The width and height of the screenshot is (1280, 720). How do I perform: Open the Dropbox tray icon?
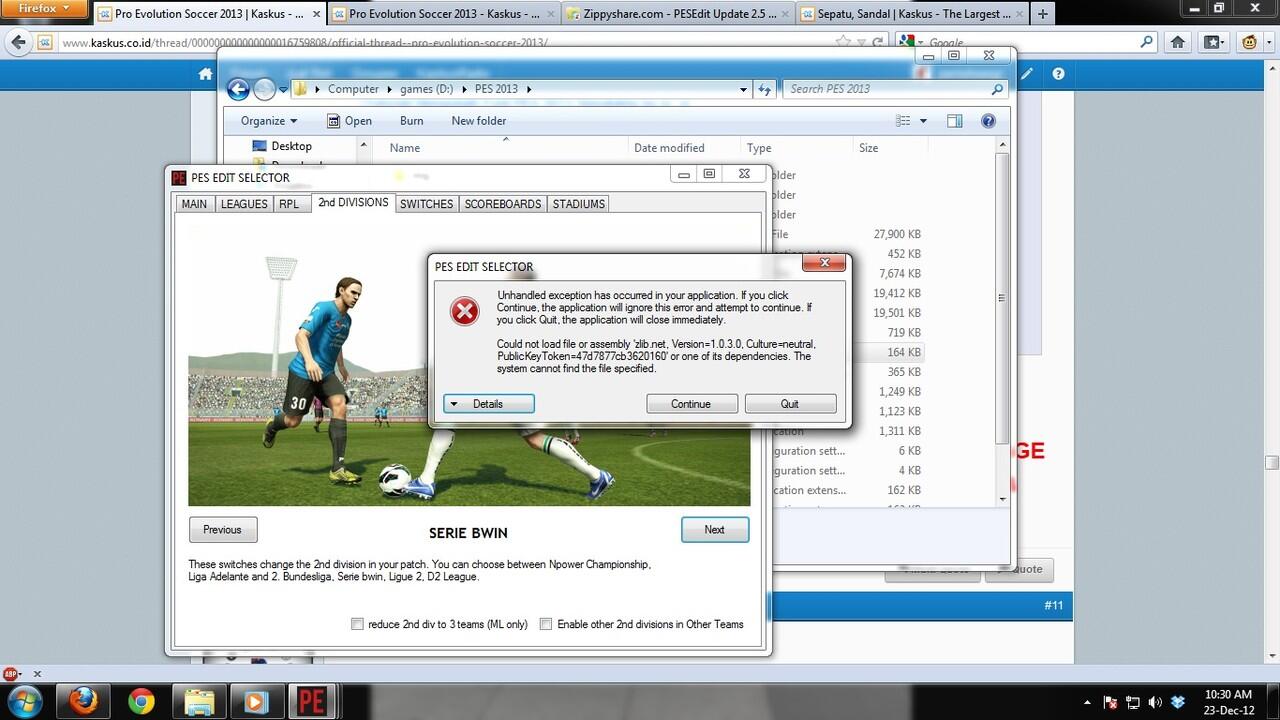click(x=1177, y=702)
